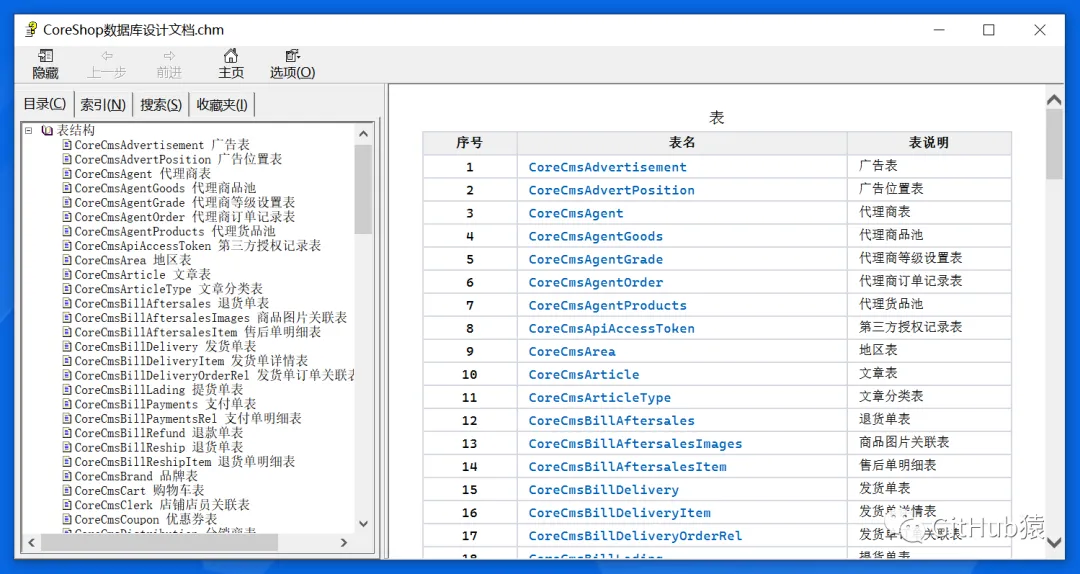Select CoreCmsBillReshipItem 退货单明细表 in tree
The width and height of the screenshot is (1080, 574).
(x=185, y=462)
